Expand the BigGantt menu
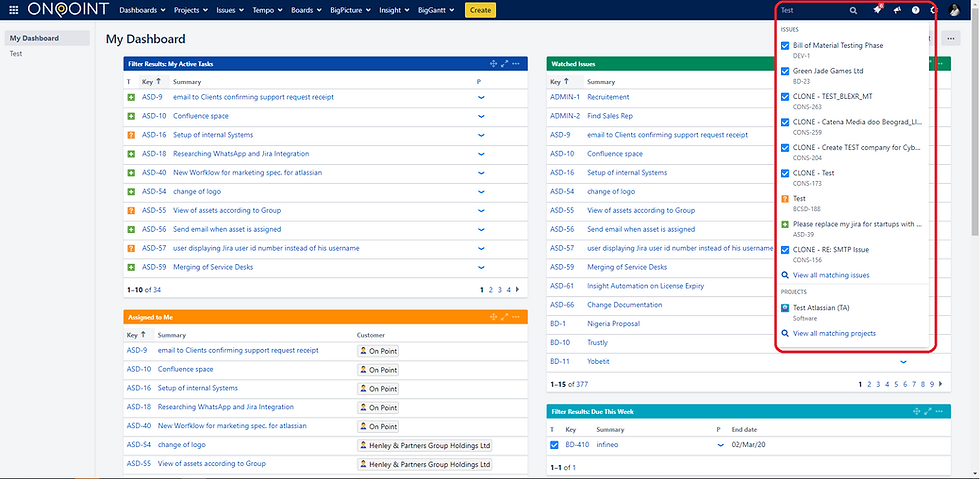Image resolution: width=980 pixels, height=479 pixels. click(x=436, y=10)
